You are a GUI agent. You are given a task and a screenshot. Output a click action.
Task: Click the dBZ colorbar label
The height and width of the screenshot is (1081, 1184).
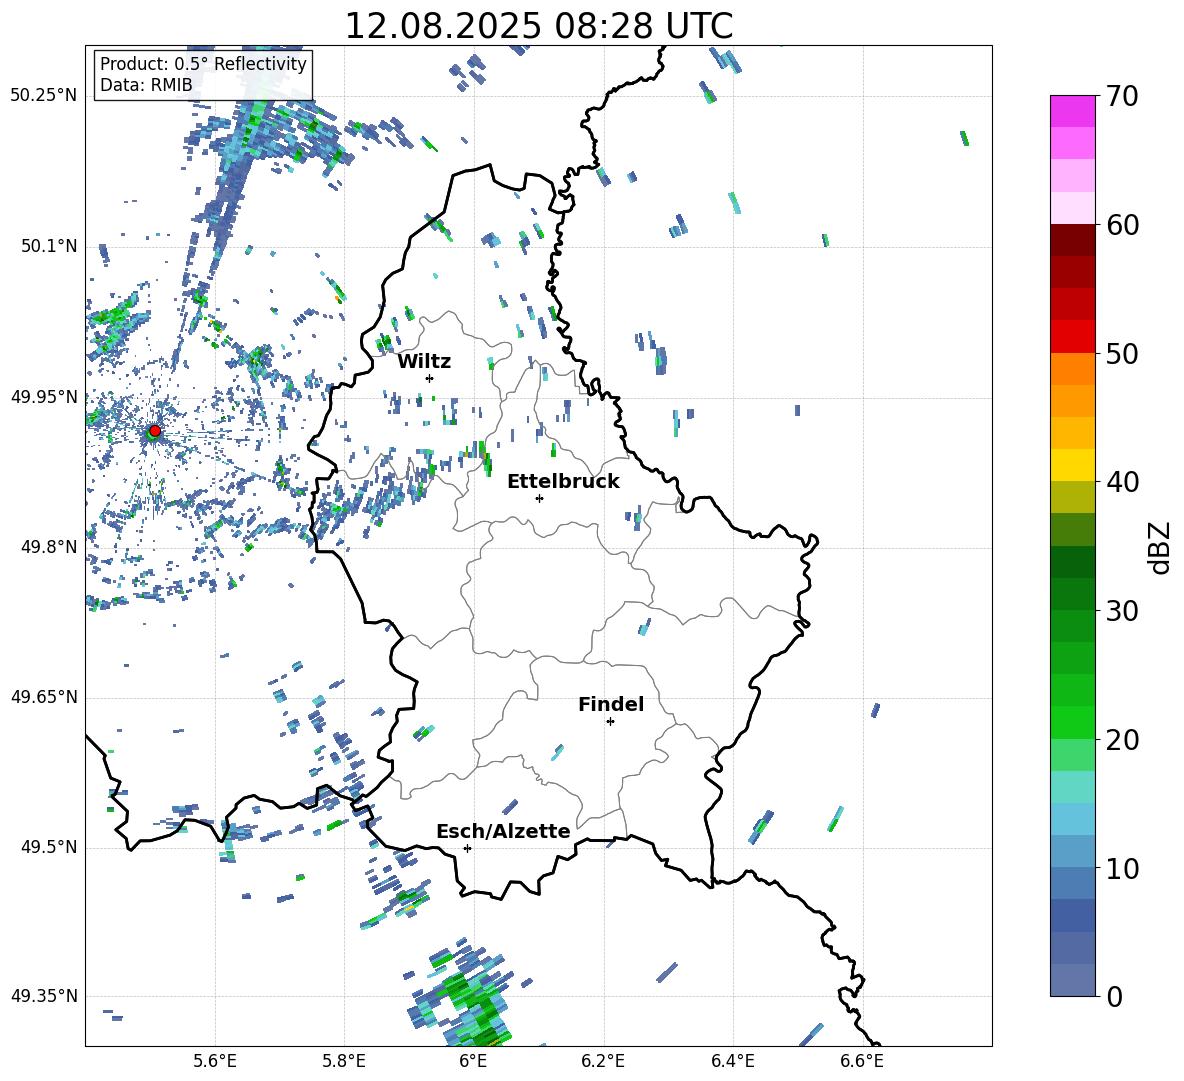click(x=1158, y=547)
